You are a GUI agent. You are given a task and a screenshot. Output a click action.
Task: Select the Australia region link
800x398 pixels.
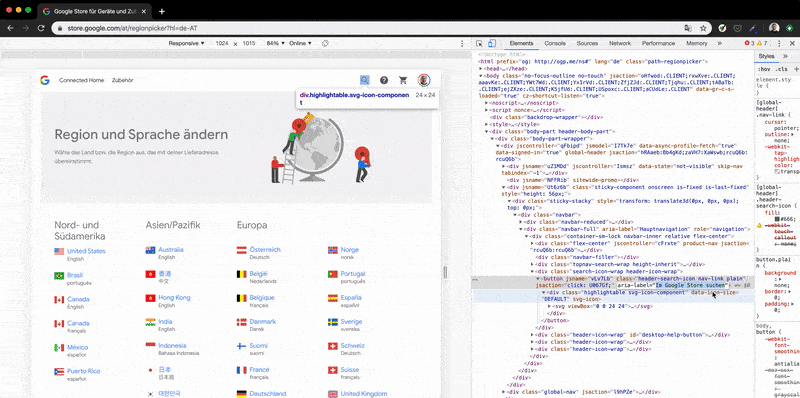(x=171, y=250)
